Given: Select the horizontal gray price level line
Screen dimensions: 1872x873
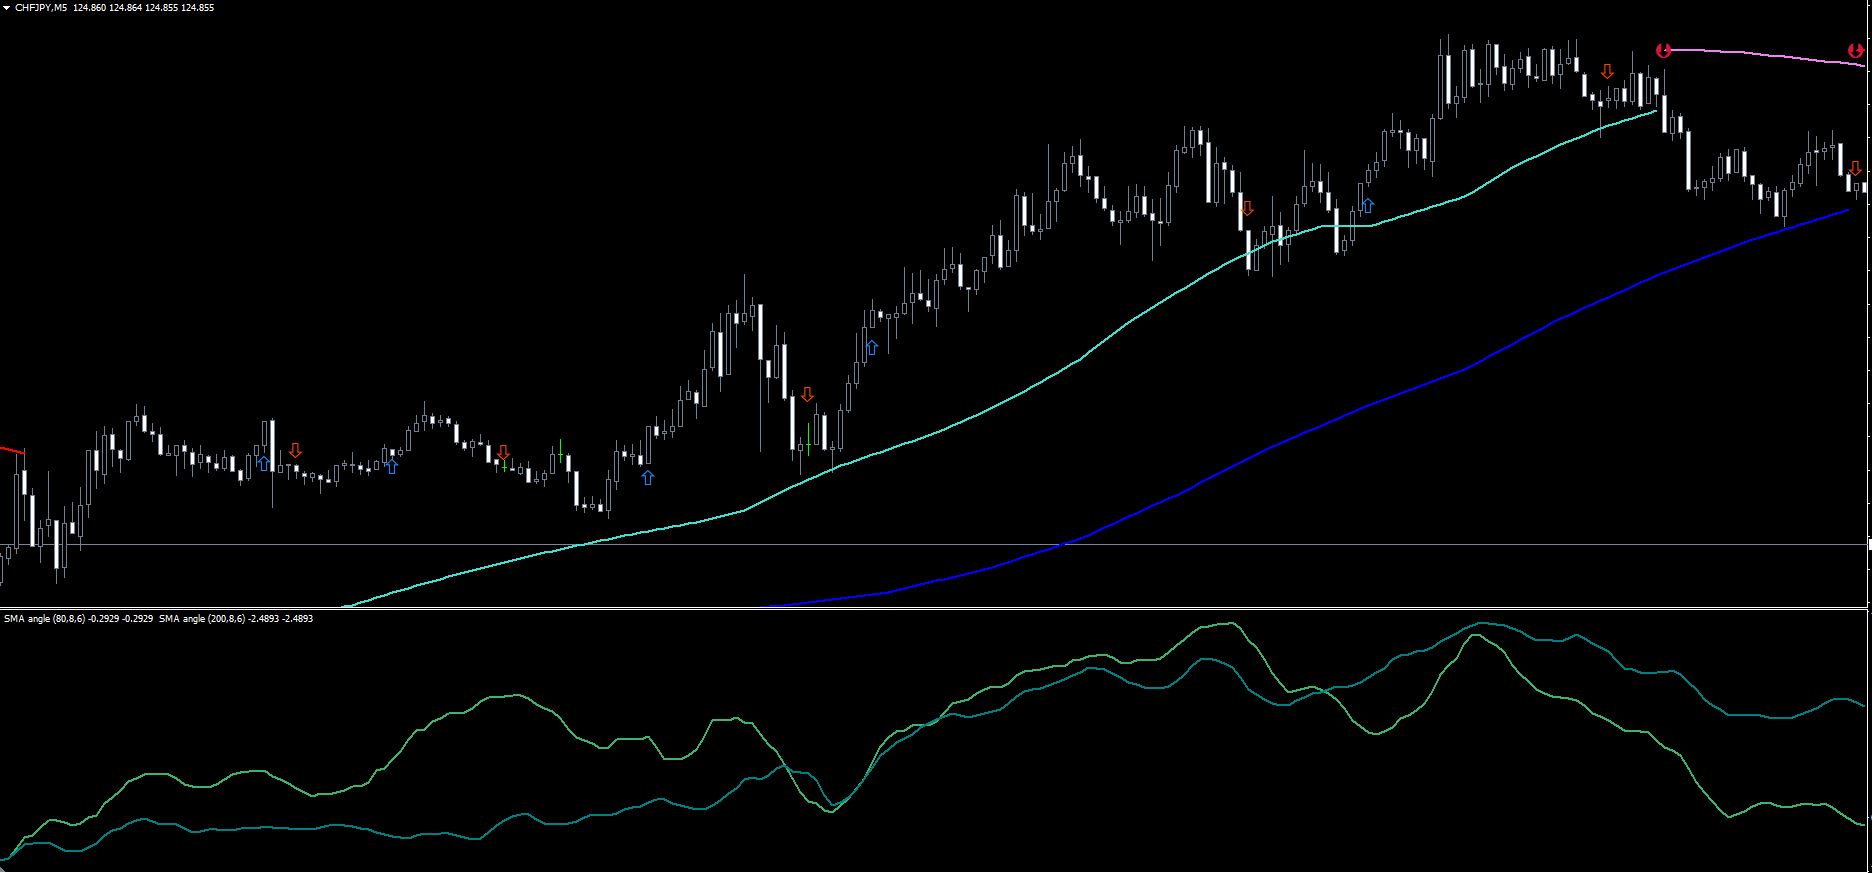Looking at the screenshot, I should [934, 545].
